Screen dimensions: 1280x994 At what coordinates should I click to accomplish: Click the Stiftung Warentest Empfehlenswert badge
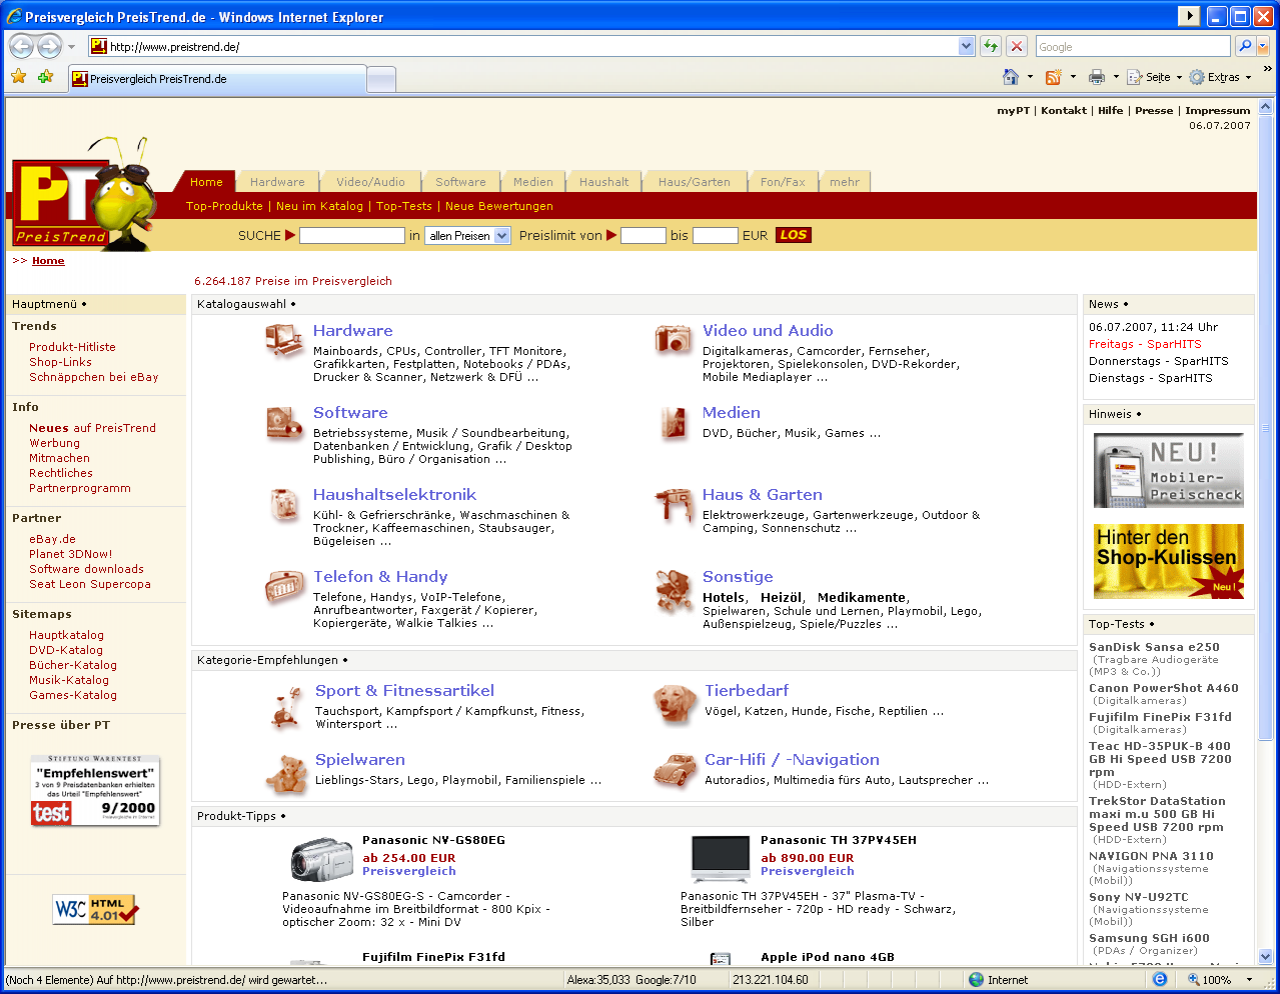(x=95, y=791)
